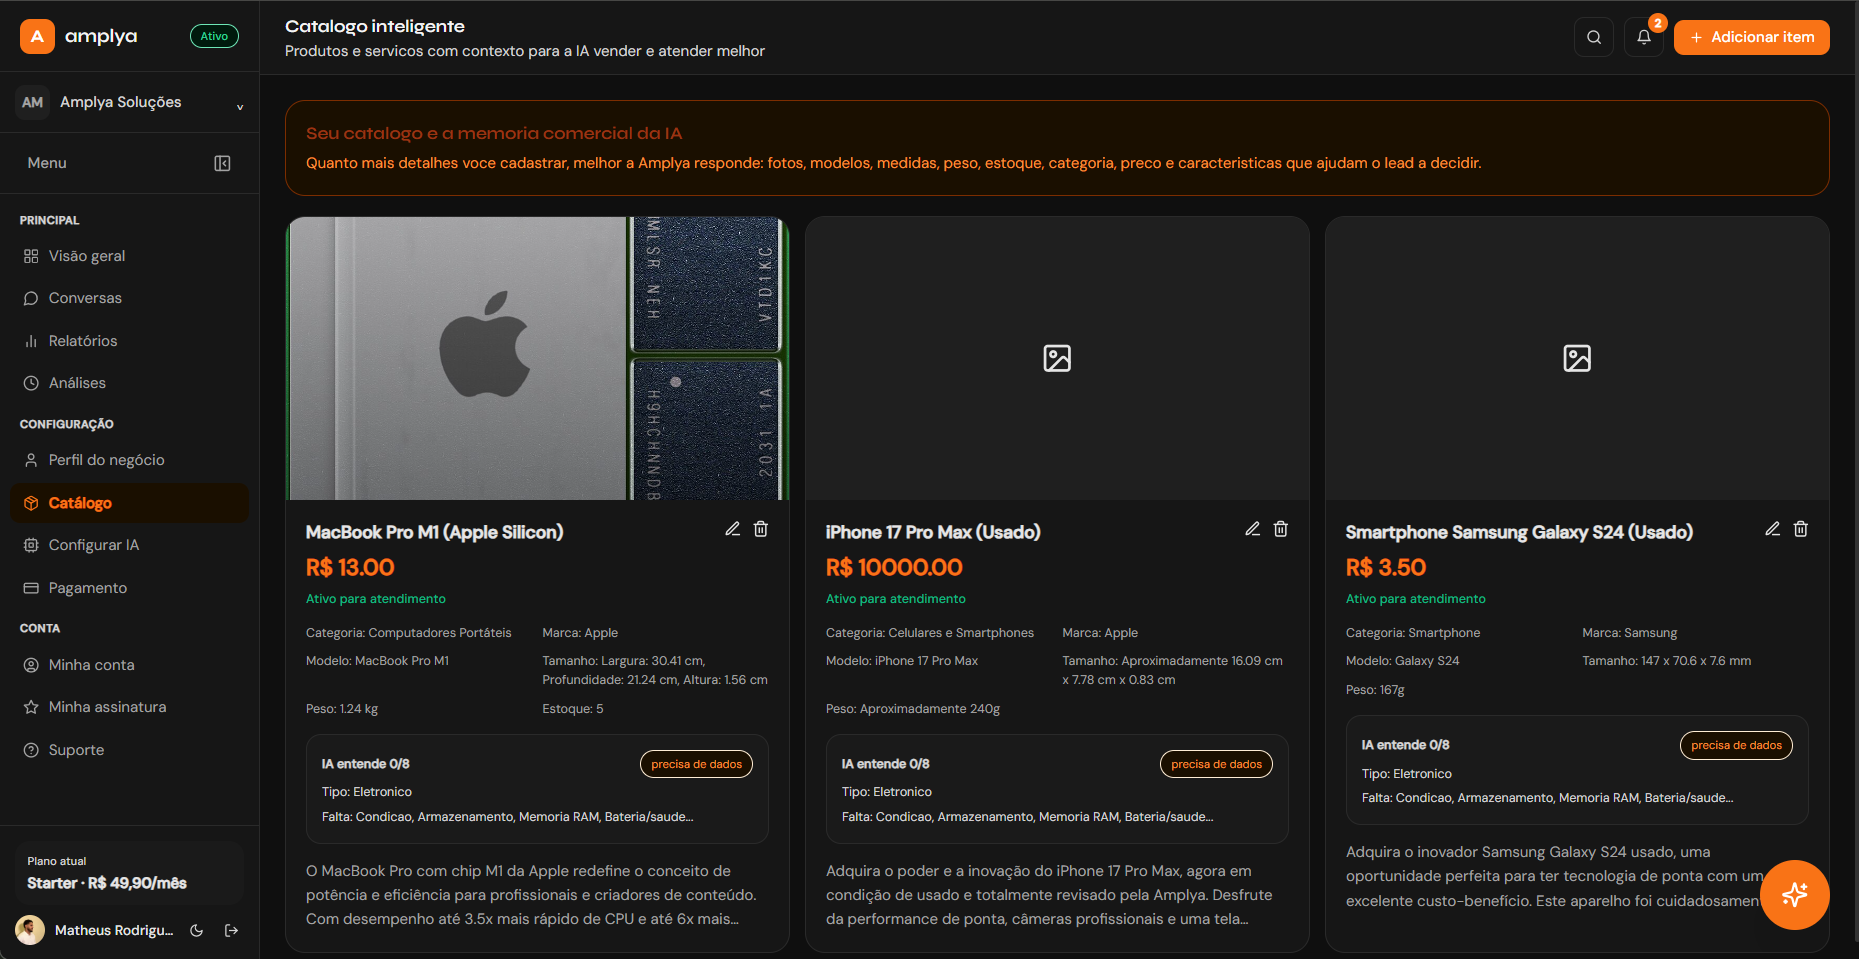Go to Pagamento
Viewport: 1859px width, 959px height.
[x=129, y=588]
